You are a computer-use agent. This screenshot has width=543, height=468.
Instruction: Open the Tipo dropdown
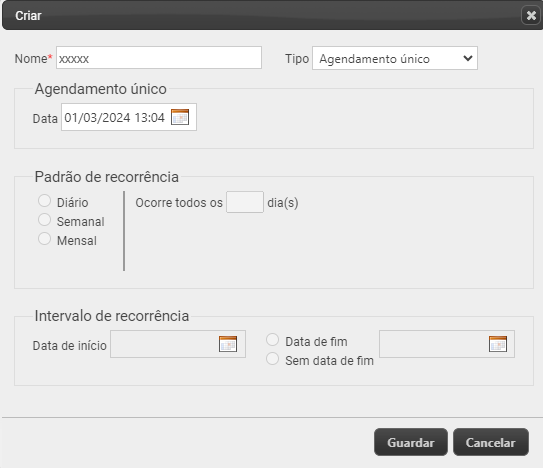(395, 58)
